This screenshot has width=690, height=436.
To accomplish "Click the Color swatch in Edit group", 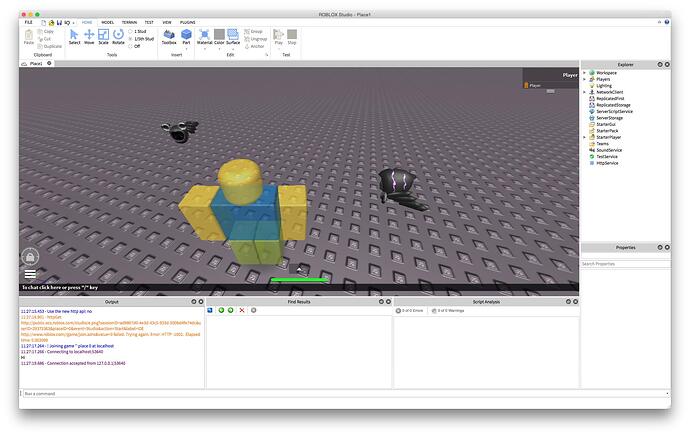I will coord(219,37).
